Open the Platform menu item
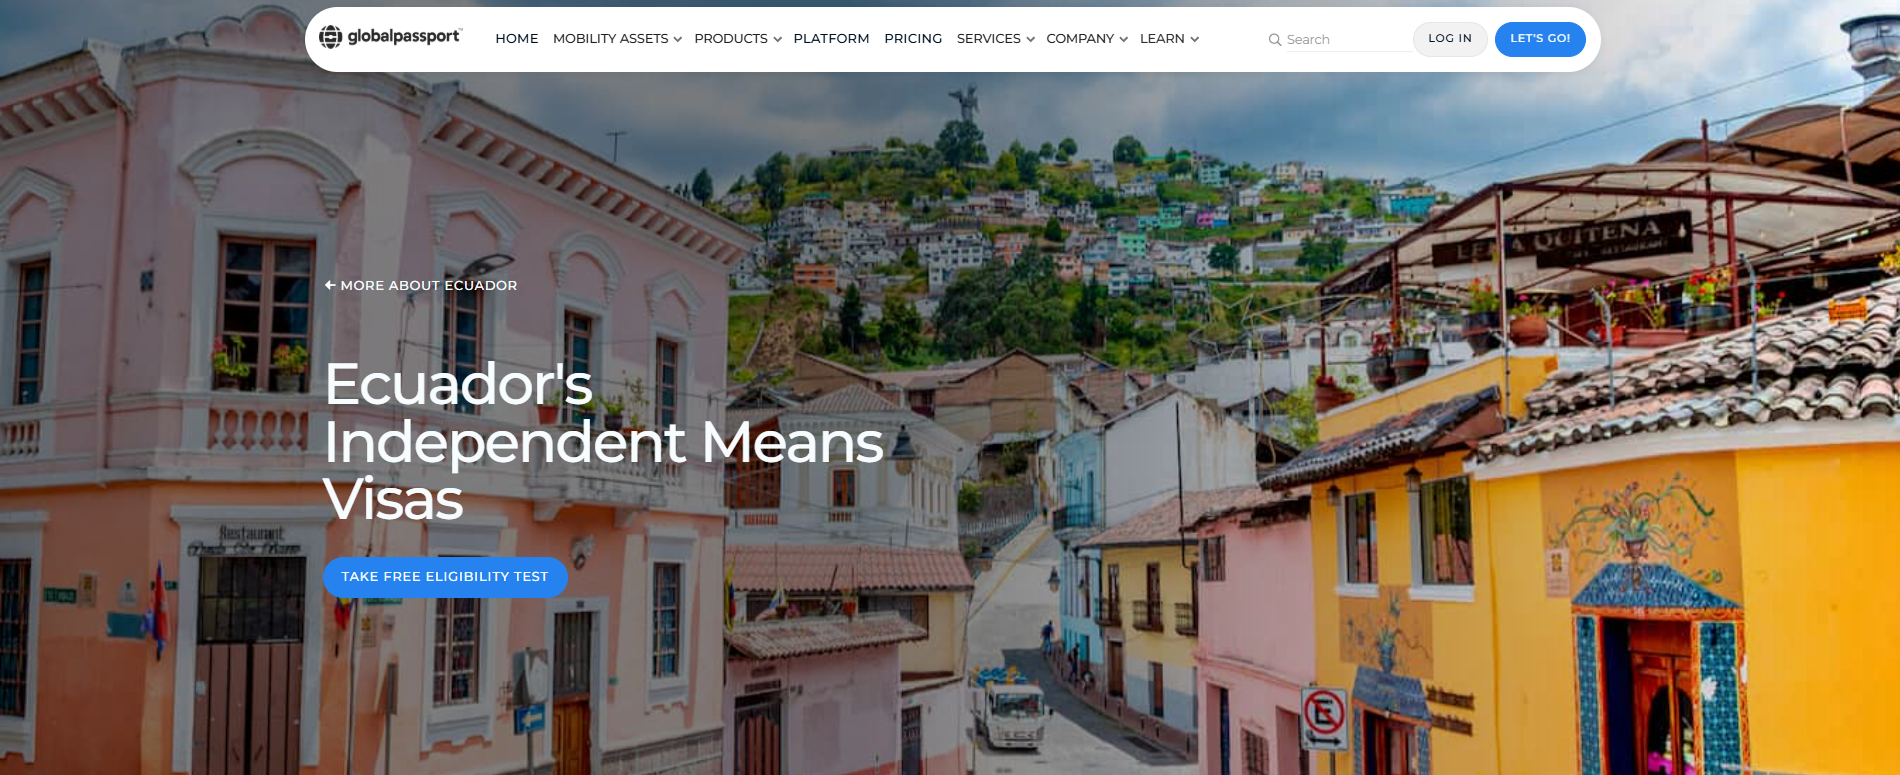1900x775 pixels. [x=831, y=38]
